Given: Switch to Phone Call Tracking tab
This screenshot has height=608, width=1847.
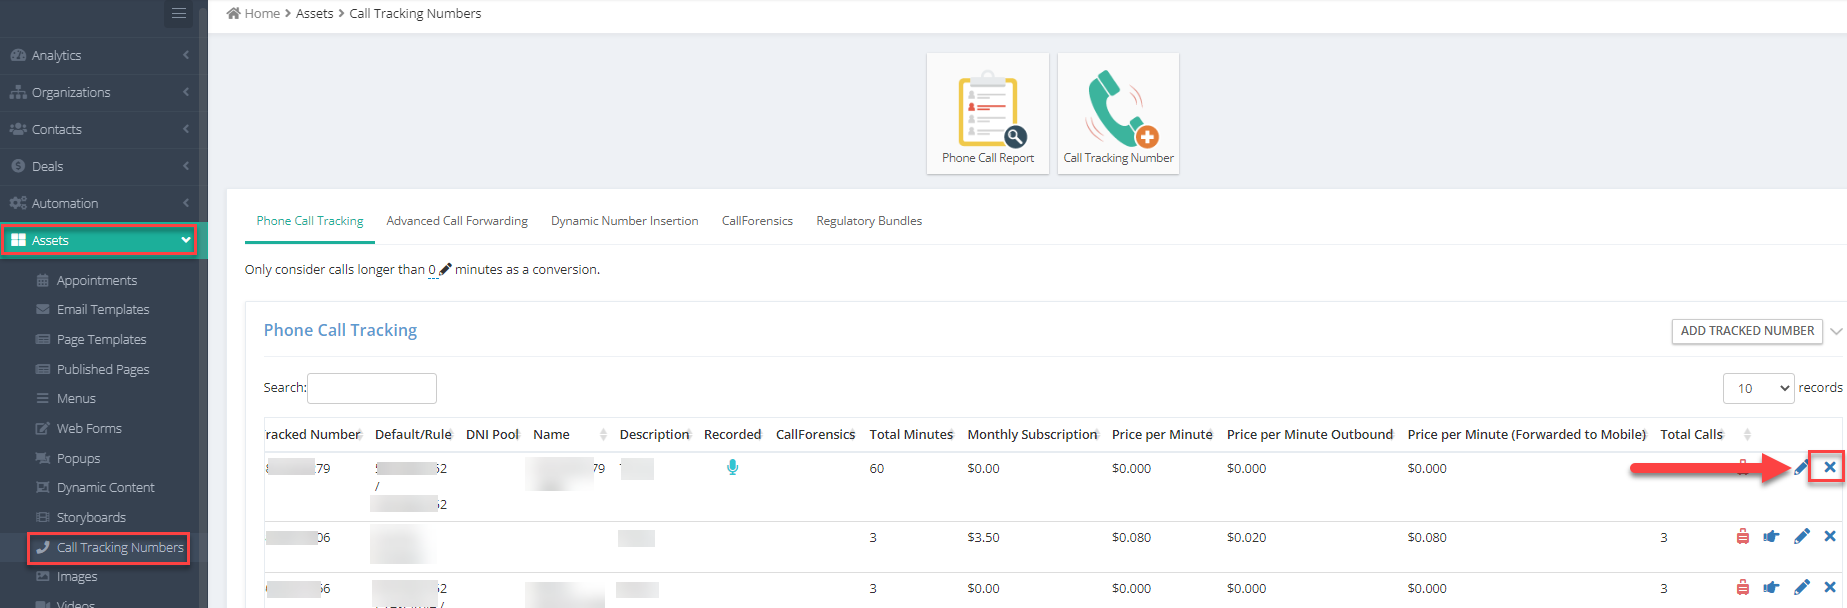Looking at the screenshot, I should pyautogui.click(x=310, y=221).
